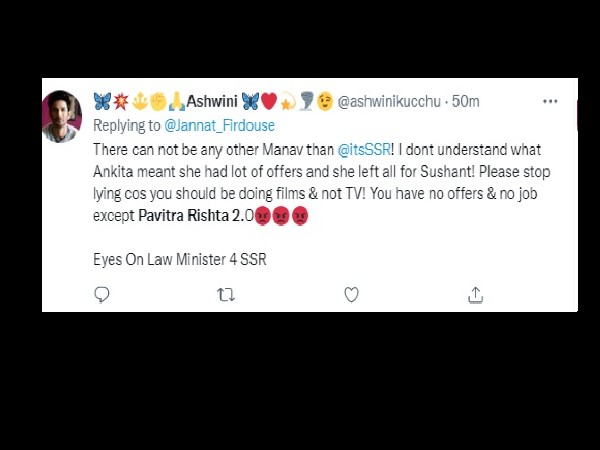Click the folded hands emoji before Ashwini
600x450 pixels.
(177, 101)
